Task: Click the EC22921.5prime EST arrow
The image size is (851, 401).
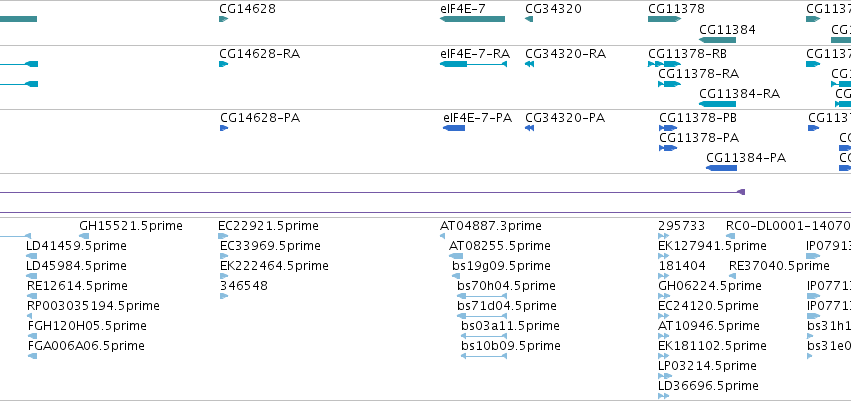Action: [x=223, y=236]
